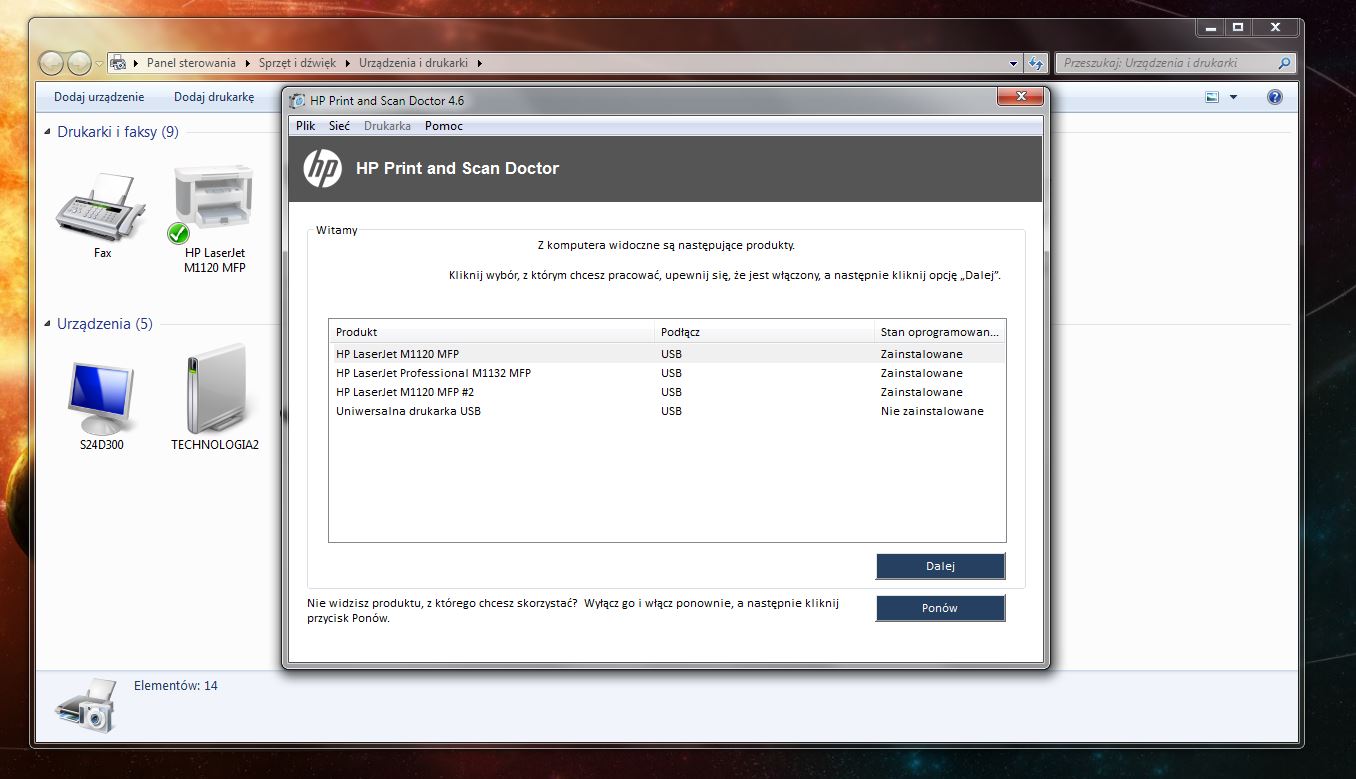This screenshot has height=779, width=1356.
Task: Open Explorer help question mark icon
Action: [1275, 97]
